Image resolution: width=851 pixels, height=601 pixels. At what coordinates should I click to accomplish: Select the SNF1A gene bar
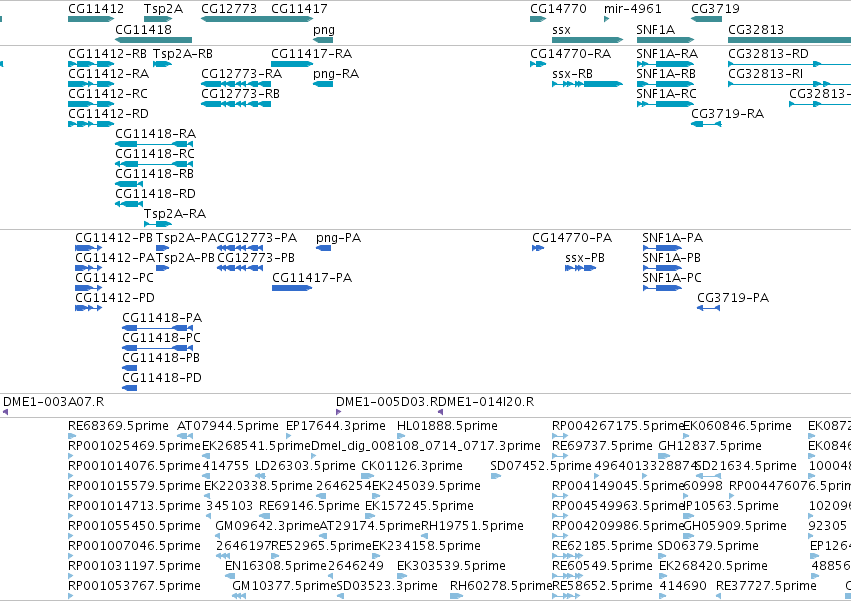(665, 40)
